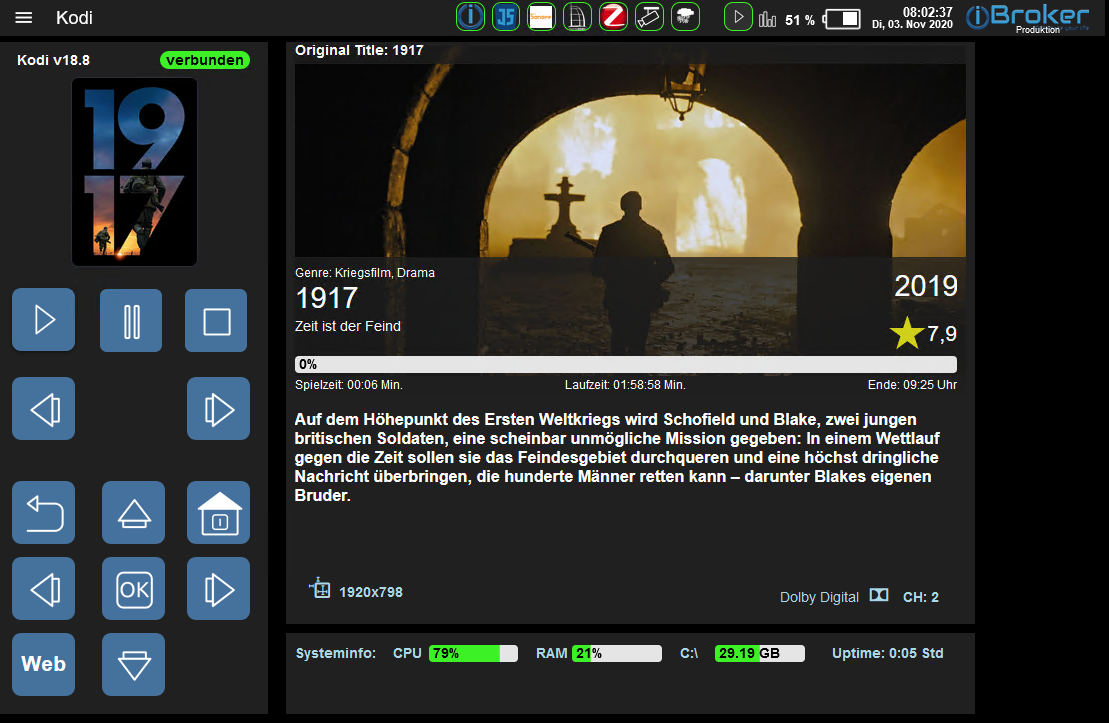Click the clock showing 08:02:37
The height and width of the screenshot is (723, 1109).
coord(928,12)
